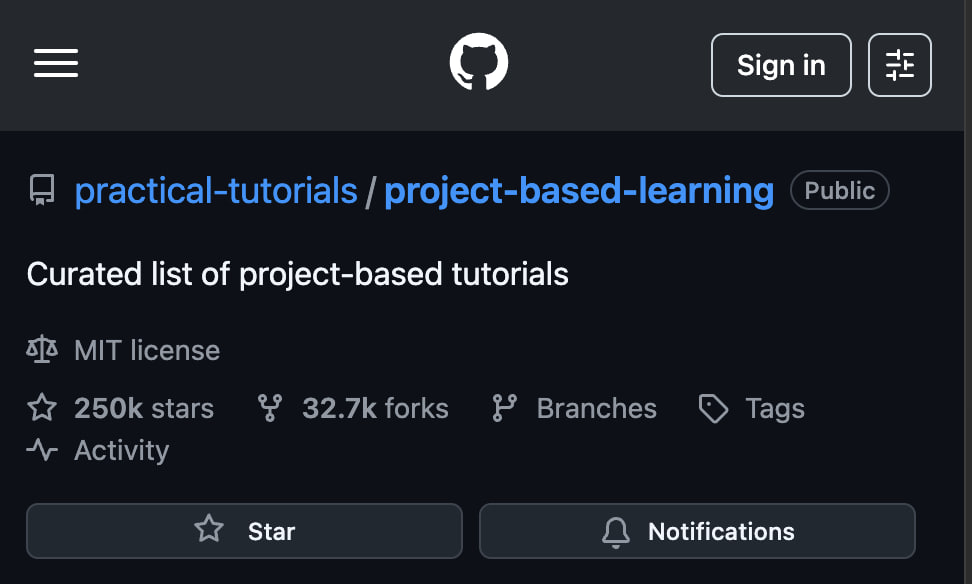View the 32.7k forks list
This screenshot has width=972, height=584.
click(x=375, y=408)
